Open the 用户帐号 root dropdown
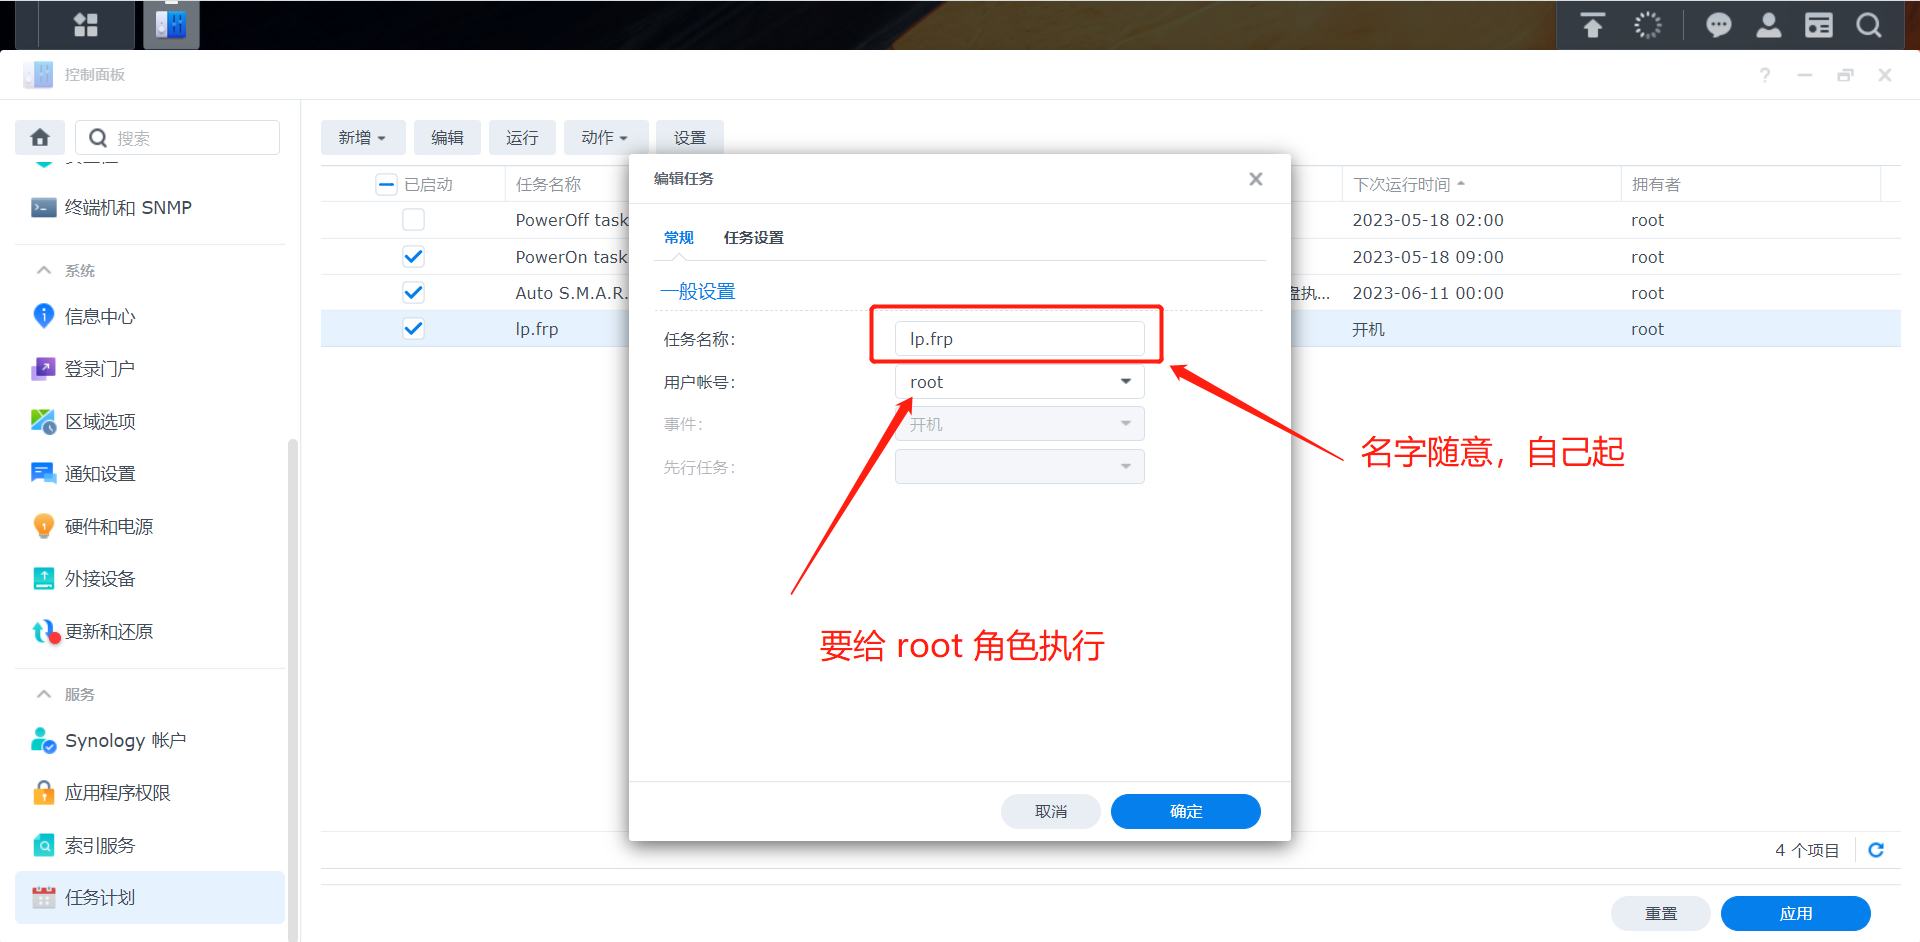This screenshot has width=1920, height=942. point(1020,382)
